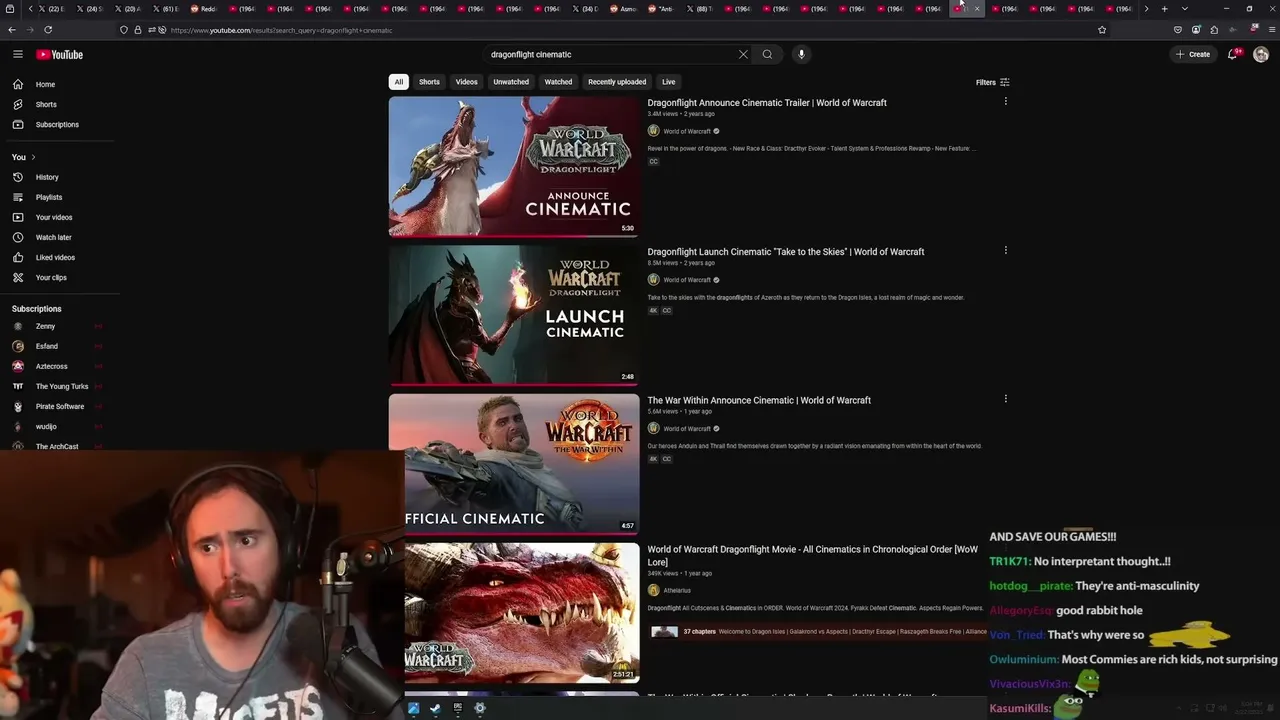The image size is (1280, 720).
Task: Select the Recently uploaded filter chip
Action: (x=617, y=82)
